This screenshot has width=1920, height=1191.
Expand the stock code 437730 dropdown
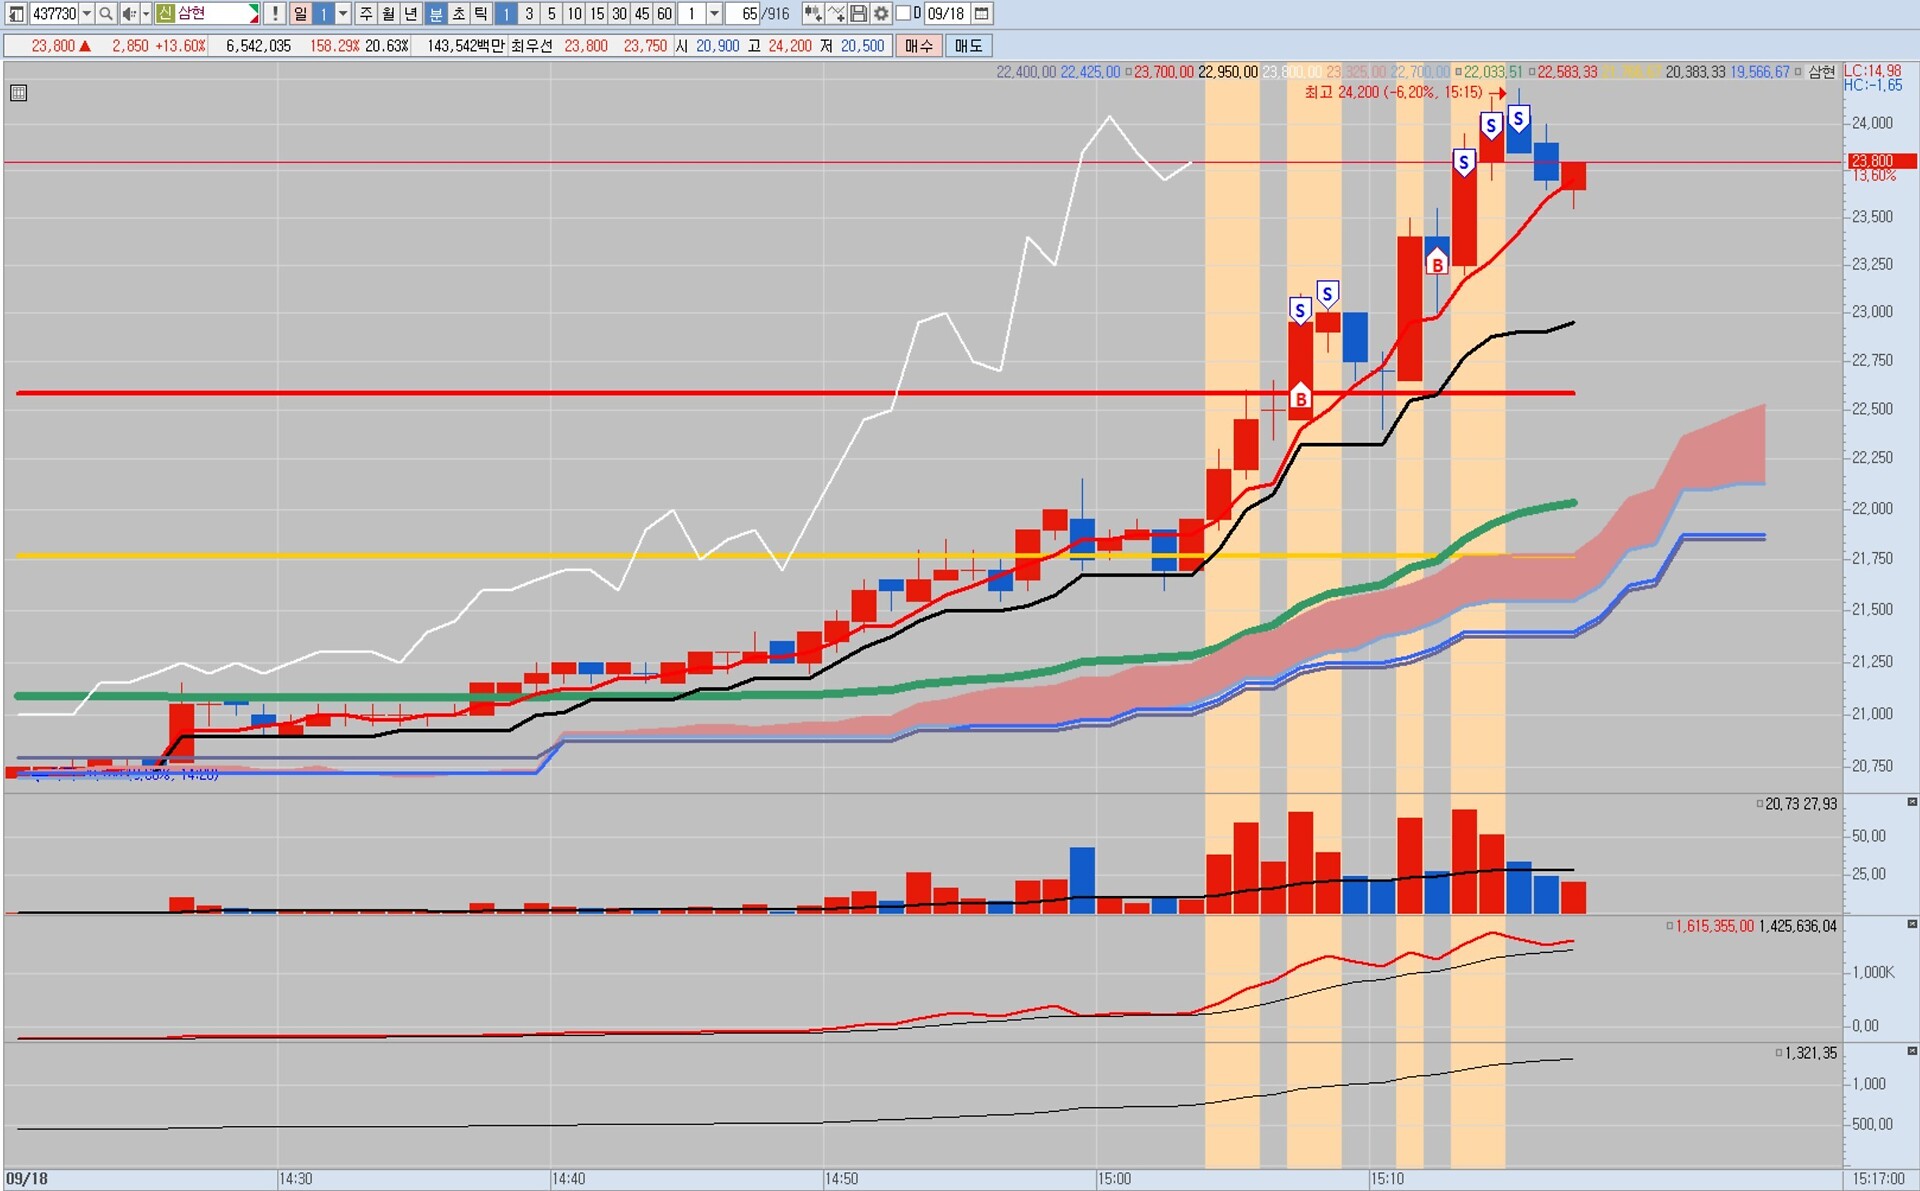[x=87, y=14]
